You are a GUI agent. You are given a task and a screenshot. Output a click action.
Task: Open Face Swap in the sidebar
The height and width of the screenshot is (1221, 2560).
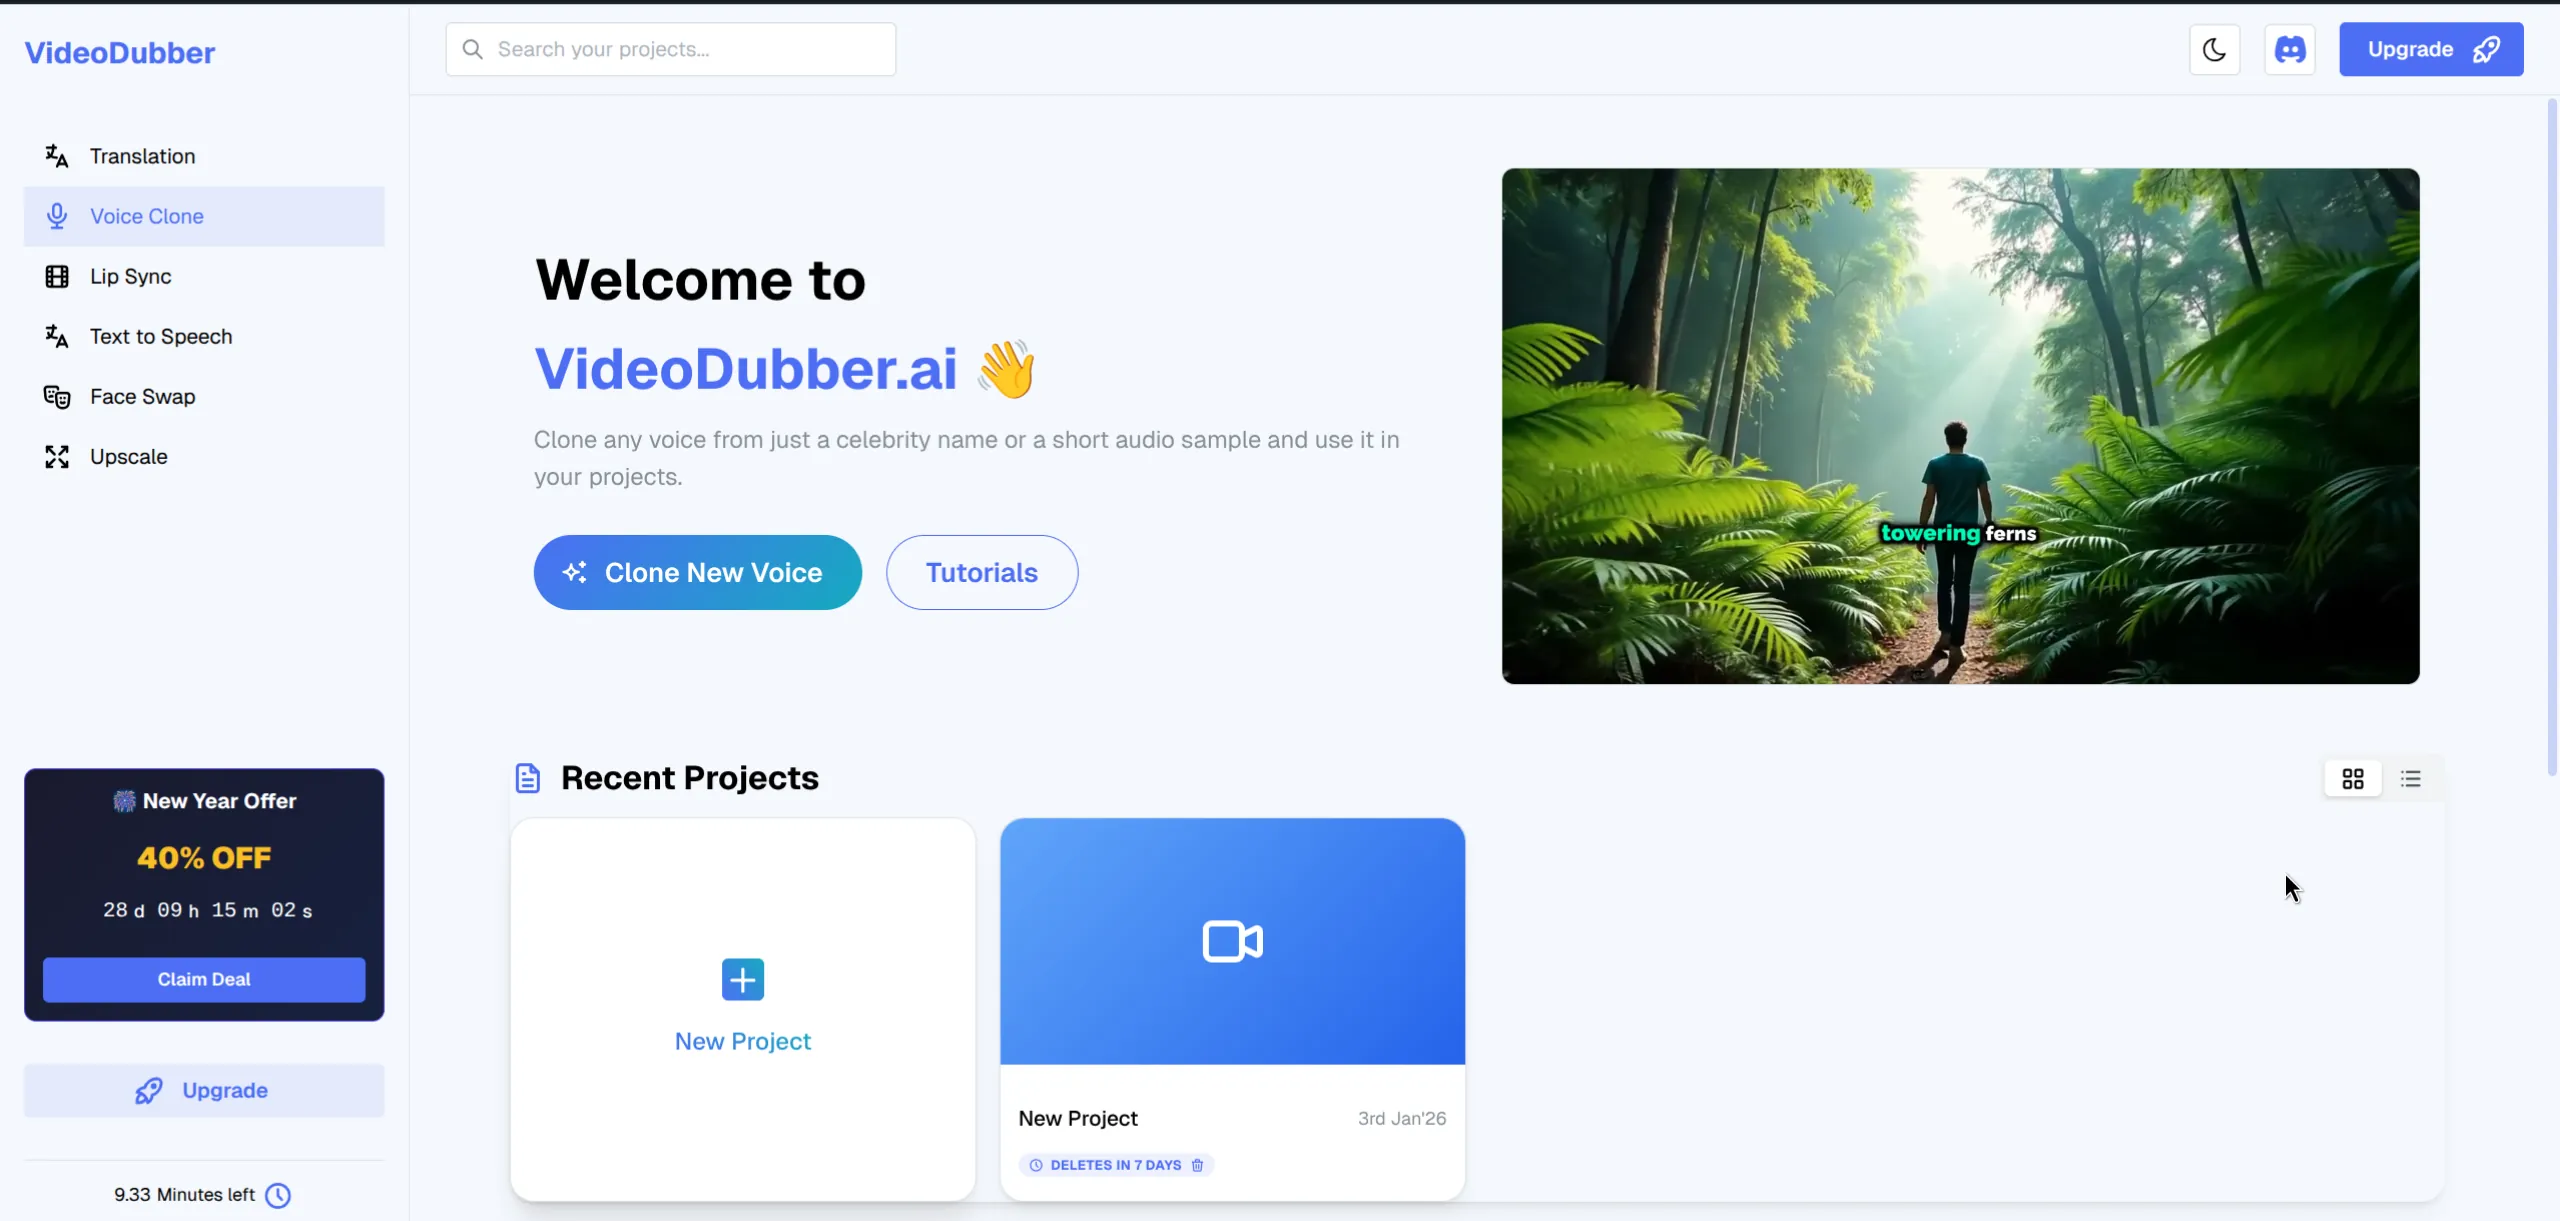204,396
